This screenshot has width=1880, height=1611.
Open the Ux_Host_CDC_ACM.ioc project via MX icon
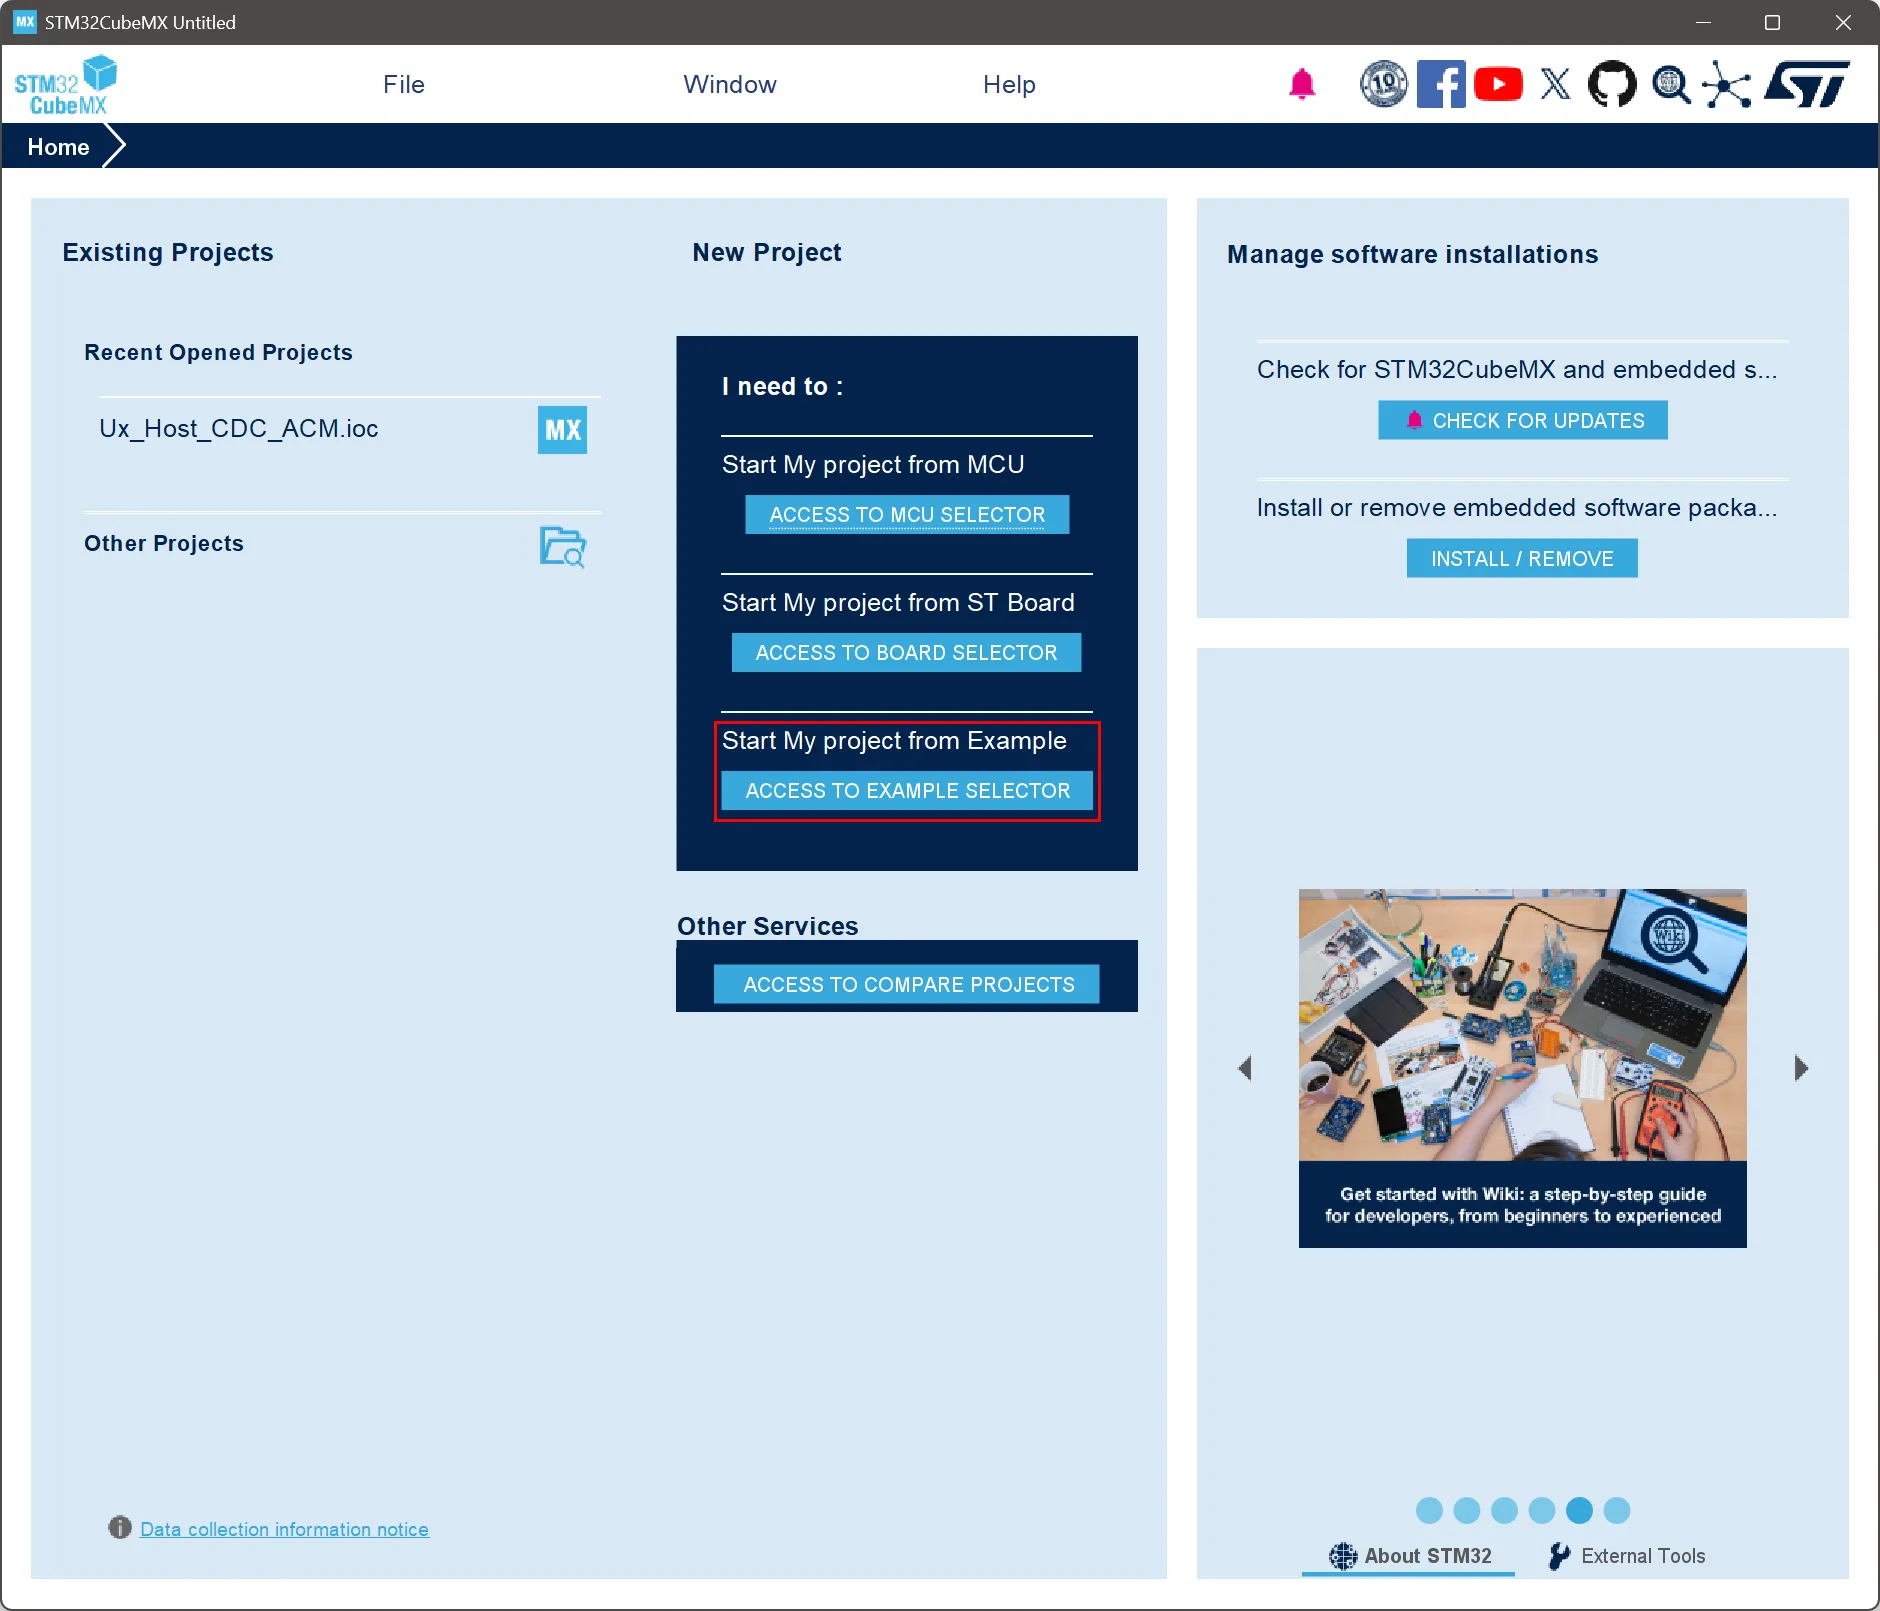(x=561, y=429)
